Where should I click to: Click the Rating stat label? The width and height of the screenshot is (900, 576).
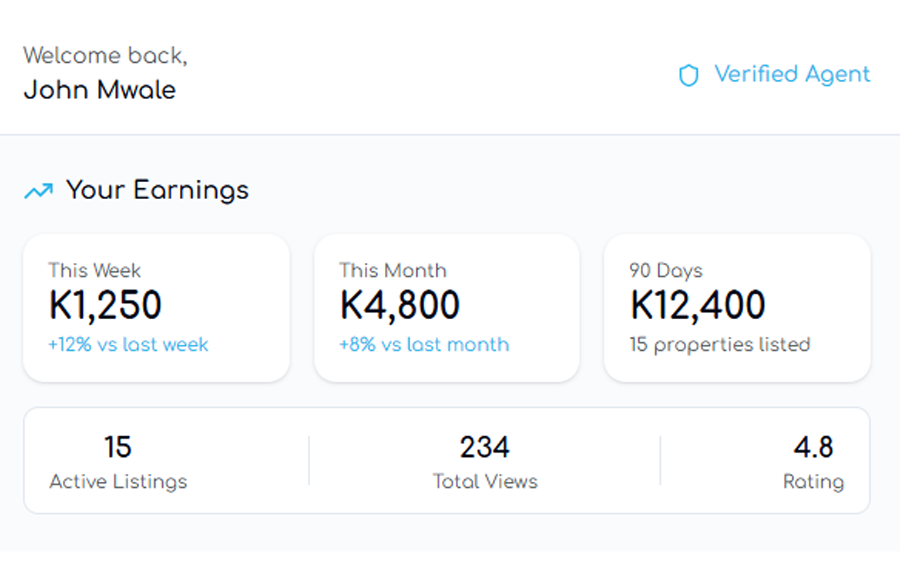pos(813,482)
